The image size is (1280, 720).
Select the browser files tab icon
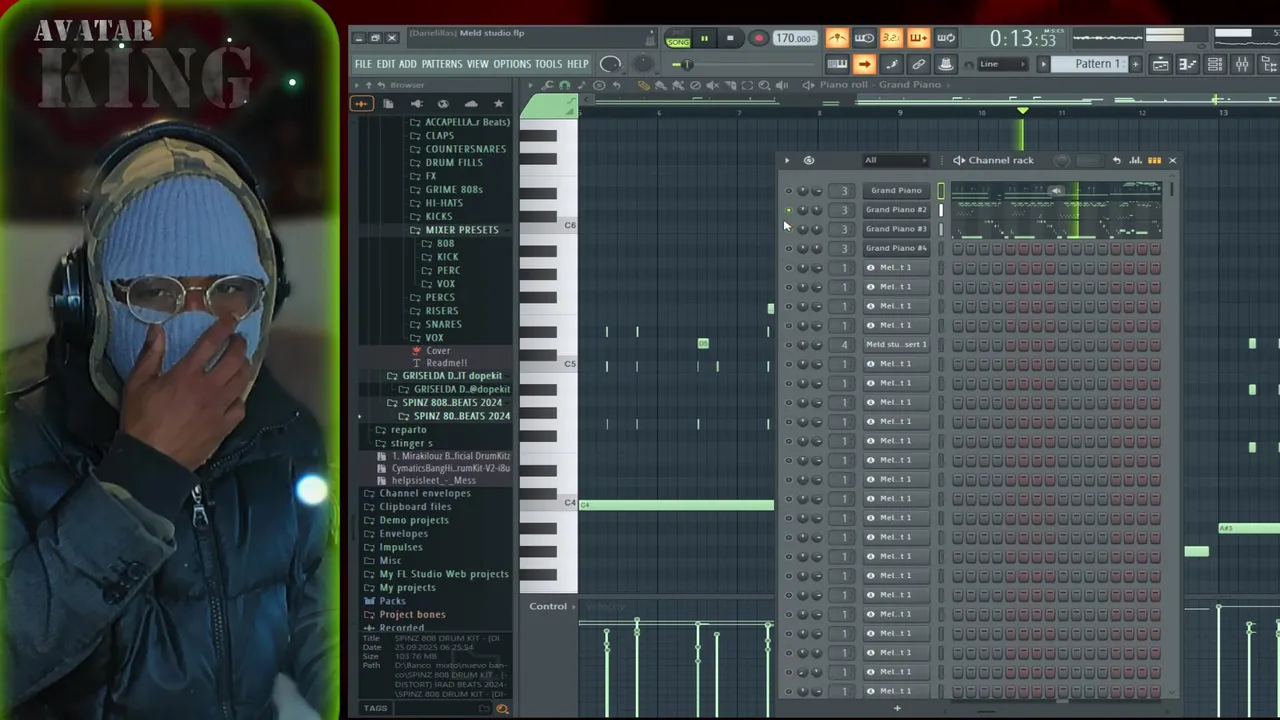pos(389,104)
